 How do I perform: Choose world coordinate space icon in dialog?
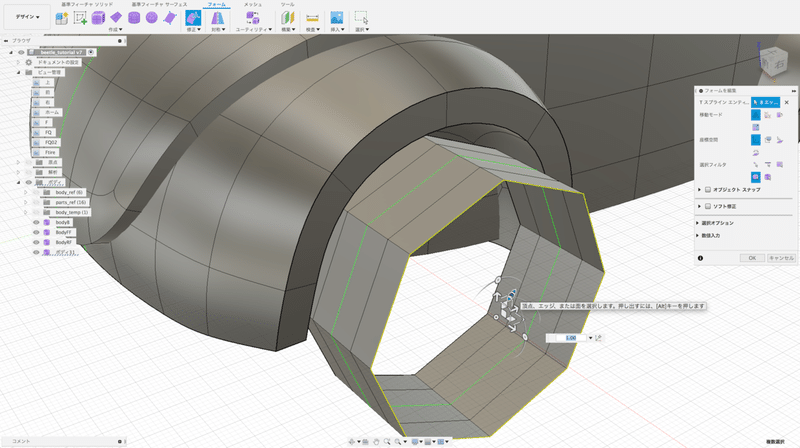pyautogui.click(x=755, y=139)
